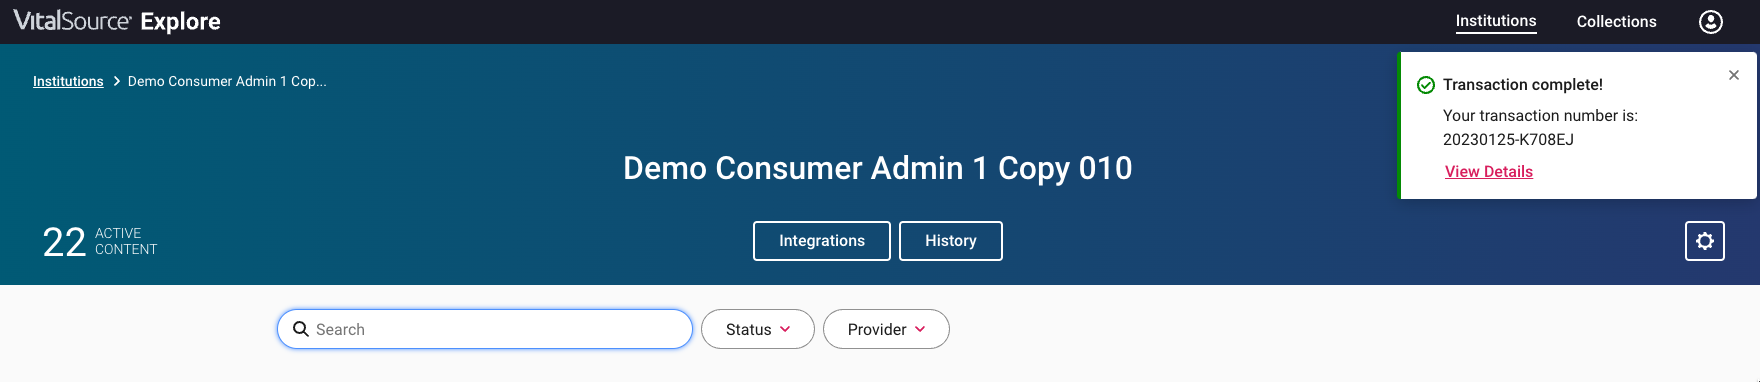Click the Demo Consumer Admin breadcrumb text
The height and width of the screenshot is (382, 1760).
point(227,81)
